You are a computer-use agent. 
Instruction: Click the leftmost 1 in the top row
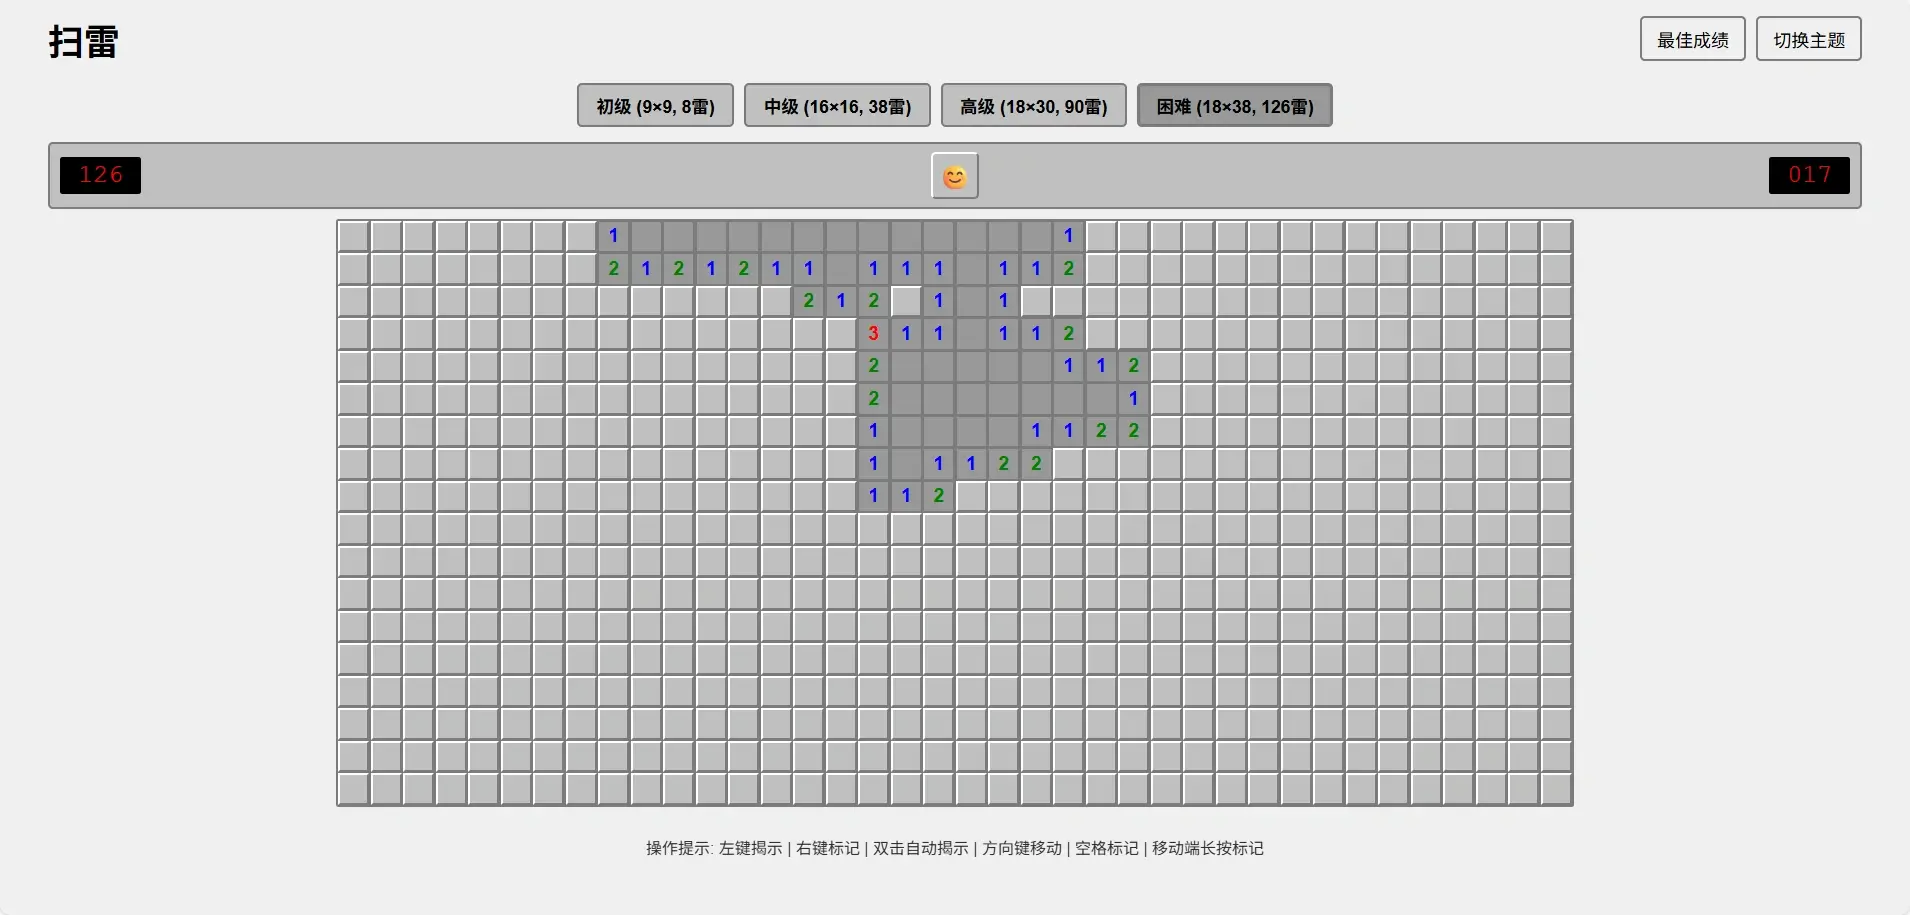coord(613,237)
